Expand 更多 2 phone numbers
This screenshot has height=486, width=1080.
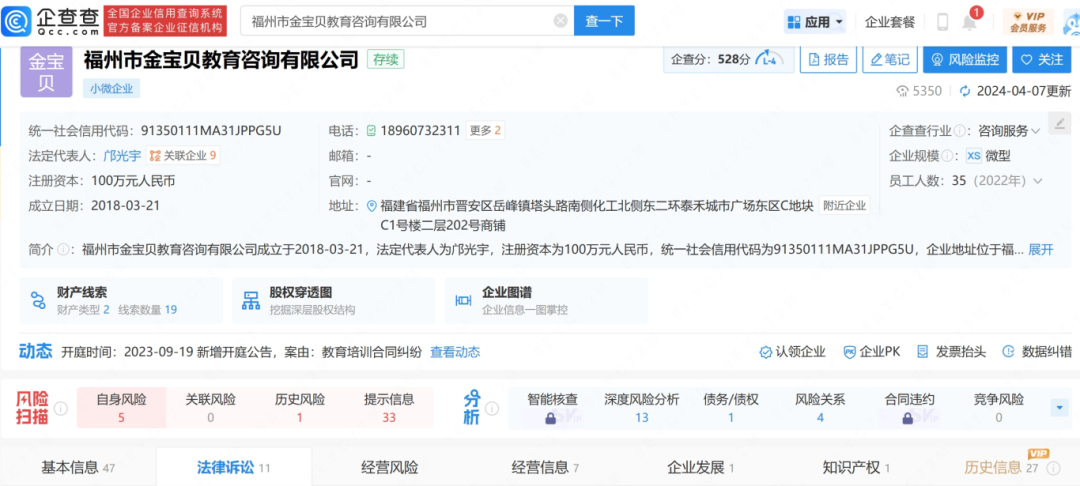tap(485, 130)
